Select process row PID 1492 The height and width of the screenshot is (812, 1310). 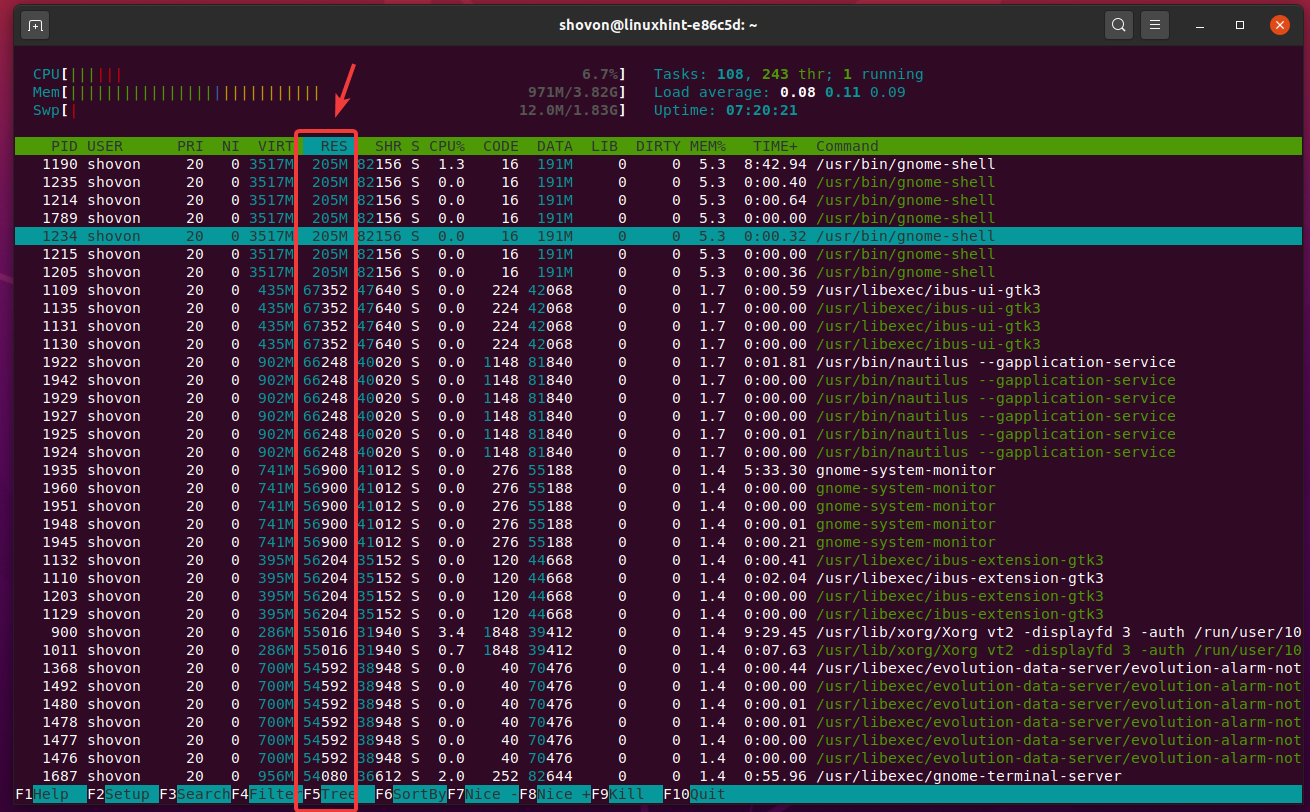click(658, 686)
